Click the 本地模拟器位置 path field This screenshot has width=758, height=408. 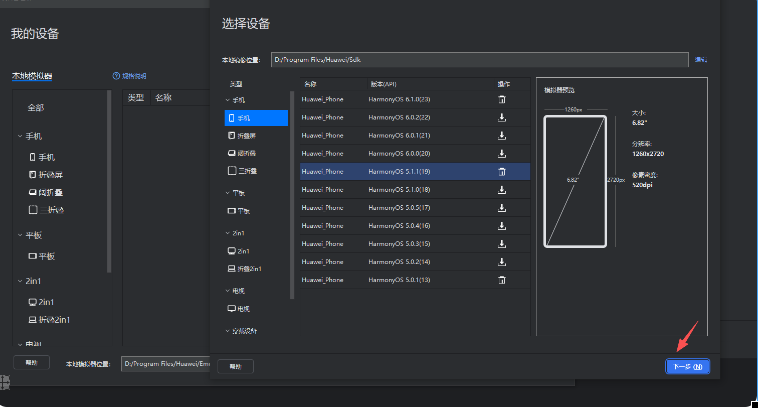tap(165, 364)
